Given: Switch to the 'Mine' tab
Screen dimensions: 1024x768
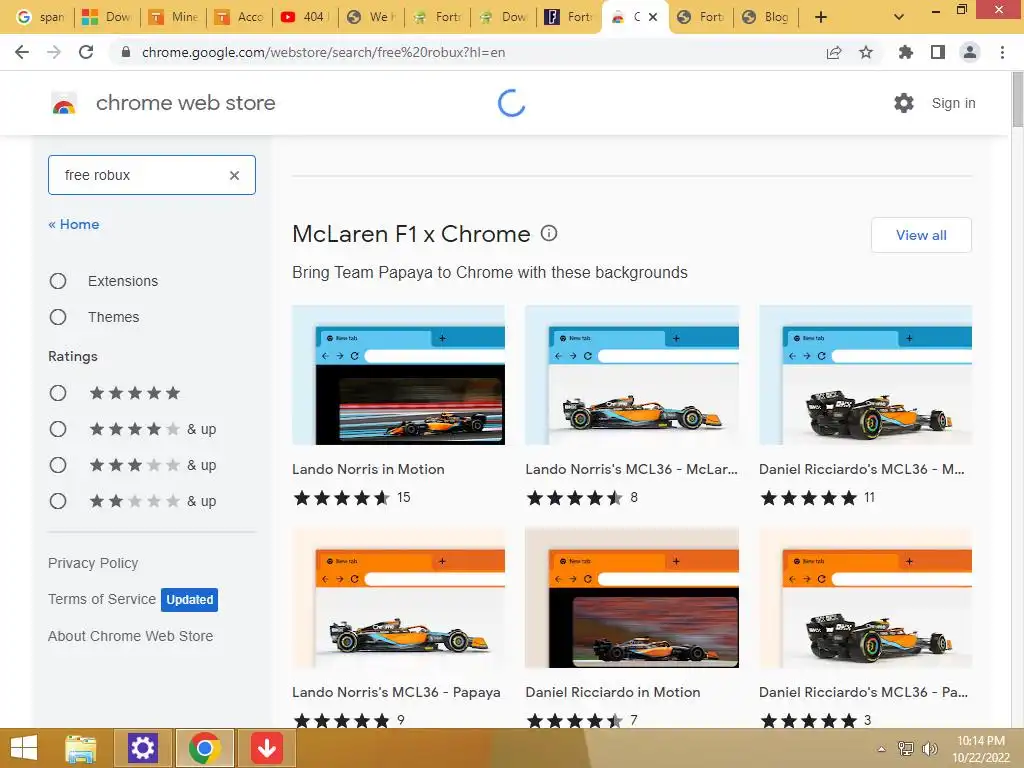Looking at the screenshot, I should coord(173,17).
